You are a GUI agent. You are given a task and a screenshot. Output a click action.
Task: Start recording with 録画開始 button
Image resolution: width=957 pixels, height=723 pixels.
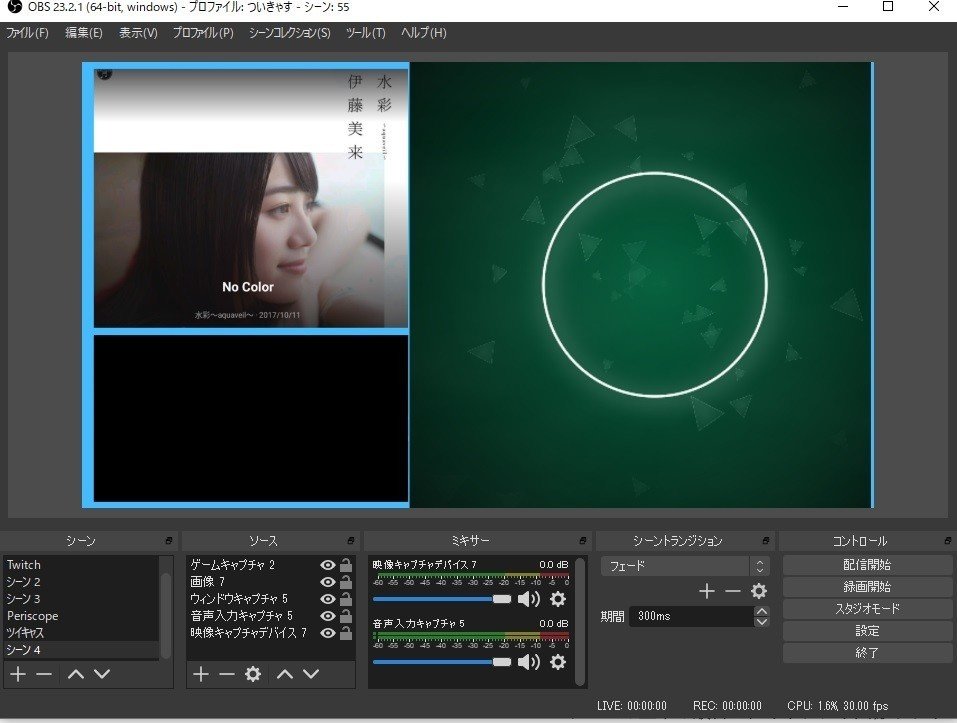867,587
